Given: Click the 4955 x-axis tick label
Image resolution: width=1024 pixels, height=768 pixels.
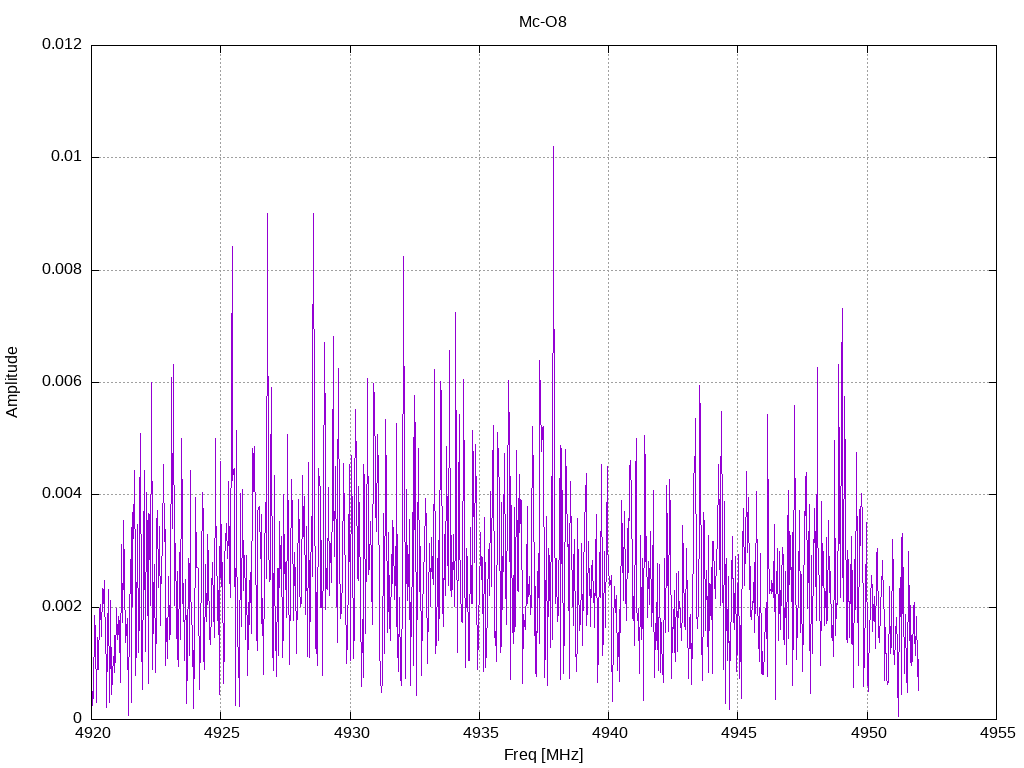Looking at the screenshot, I should [x=997, y=733].
